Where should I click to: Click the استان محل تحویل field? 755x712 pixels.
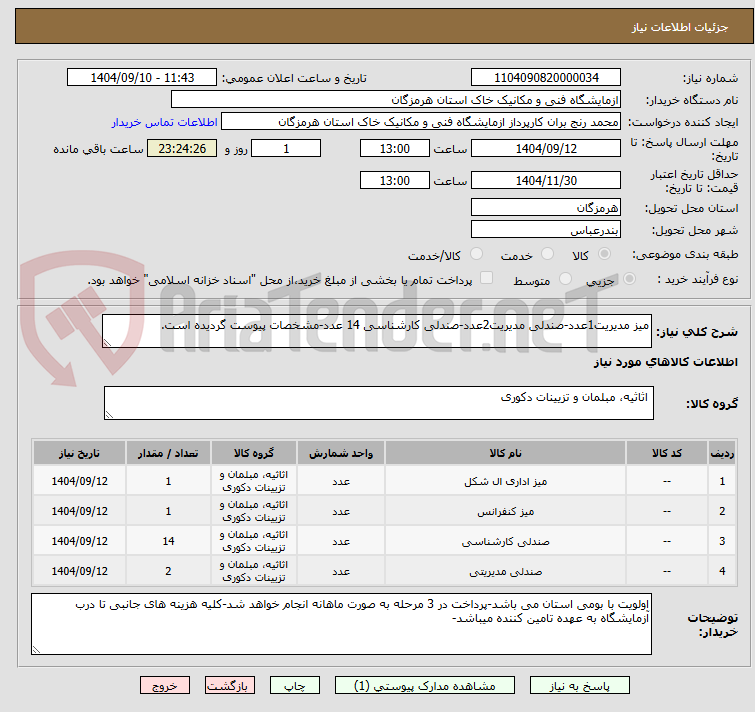[x=545, y=208]
